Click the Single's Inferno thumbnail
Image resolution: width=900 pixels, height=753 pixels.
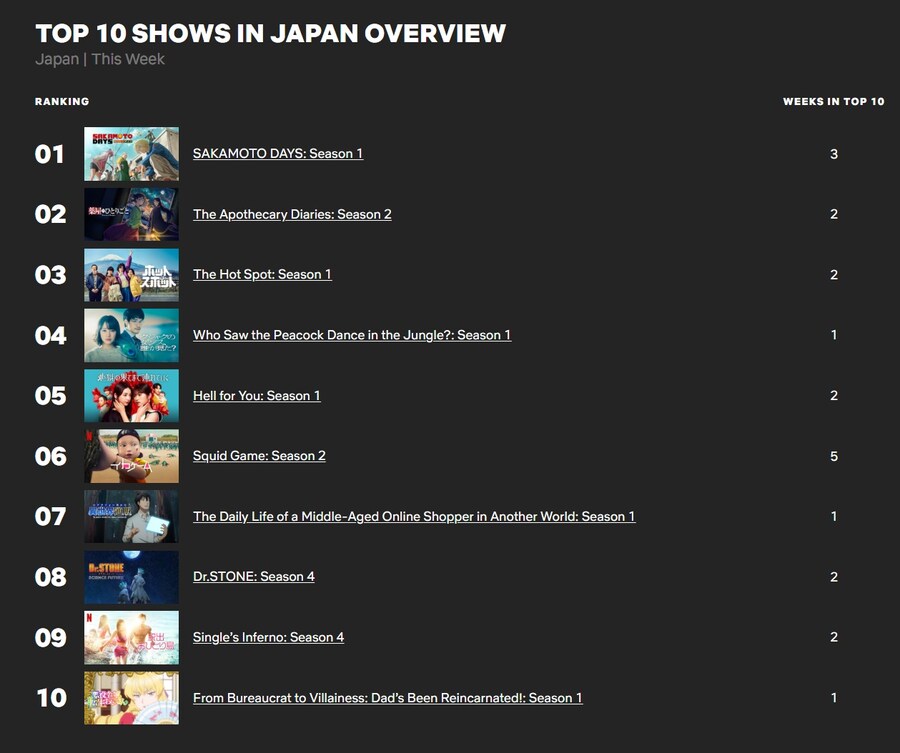pos(131,637)
